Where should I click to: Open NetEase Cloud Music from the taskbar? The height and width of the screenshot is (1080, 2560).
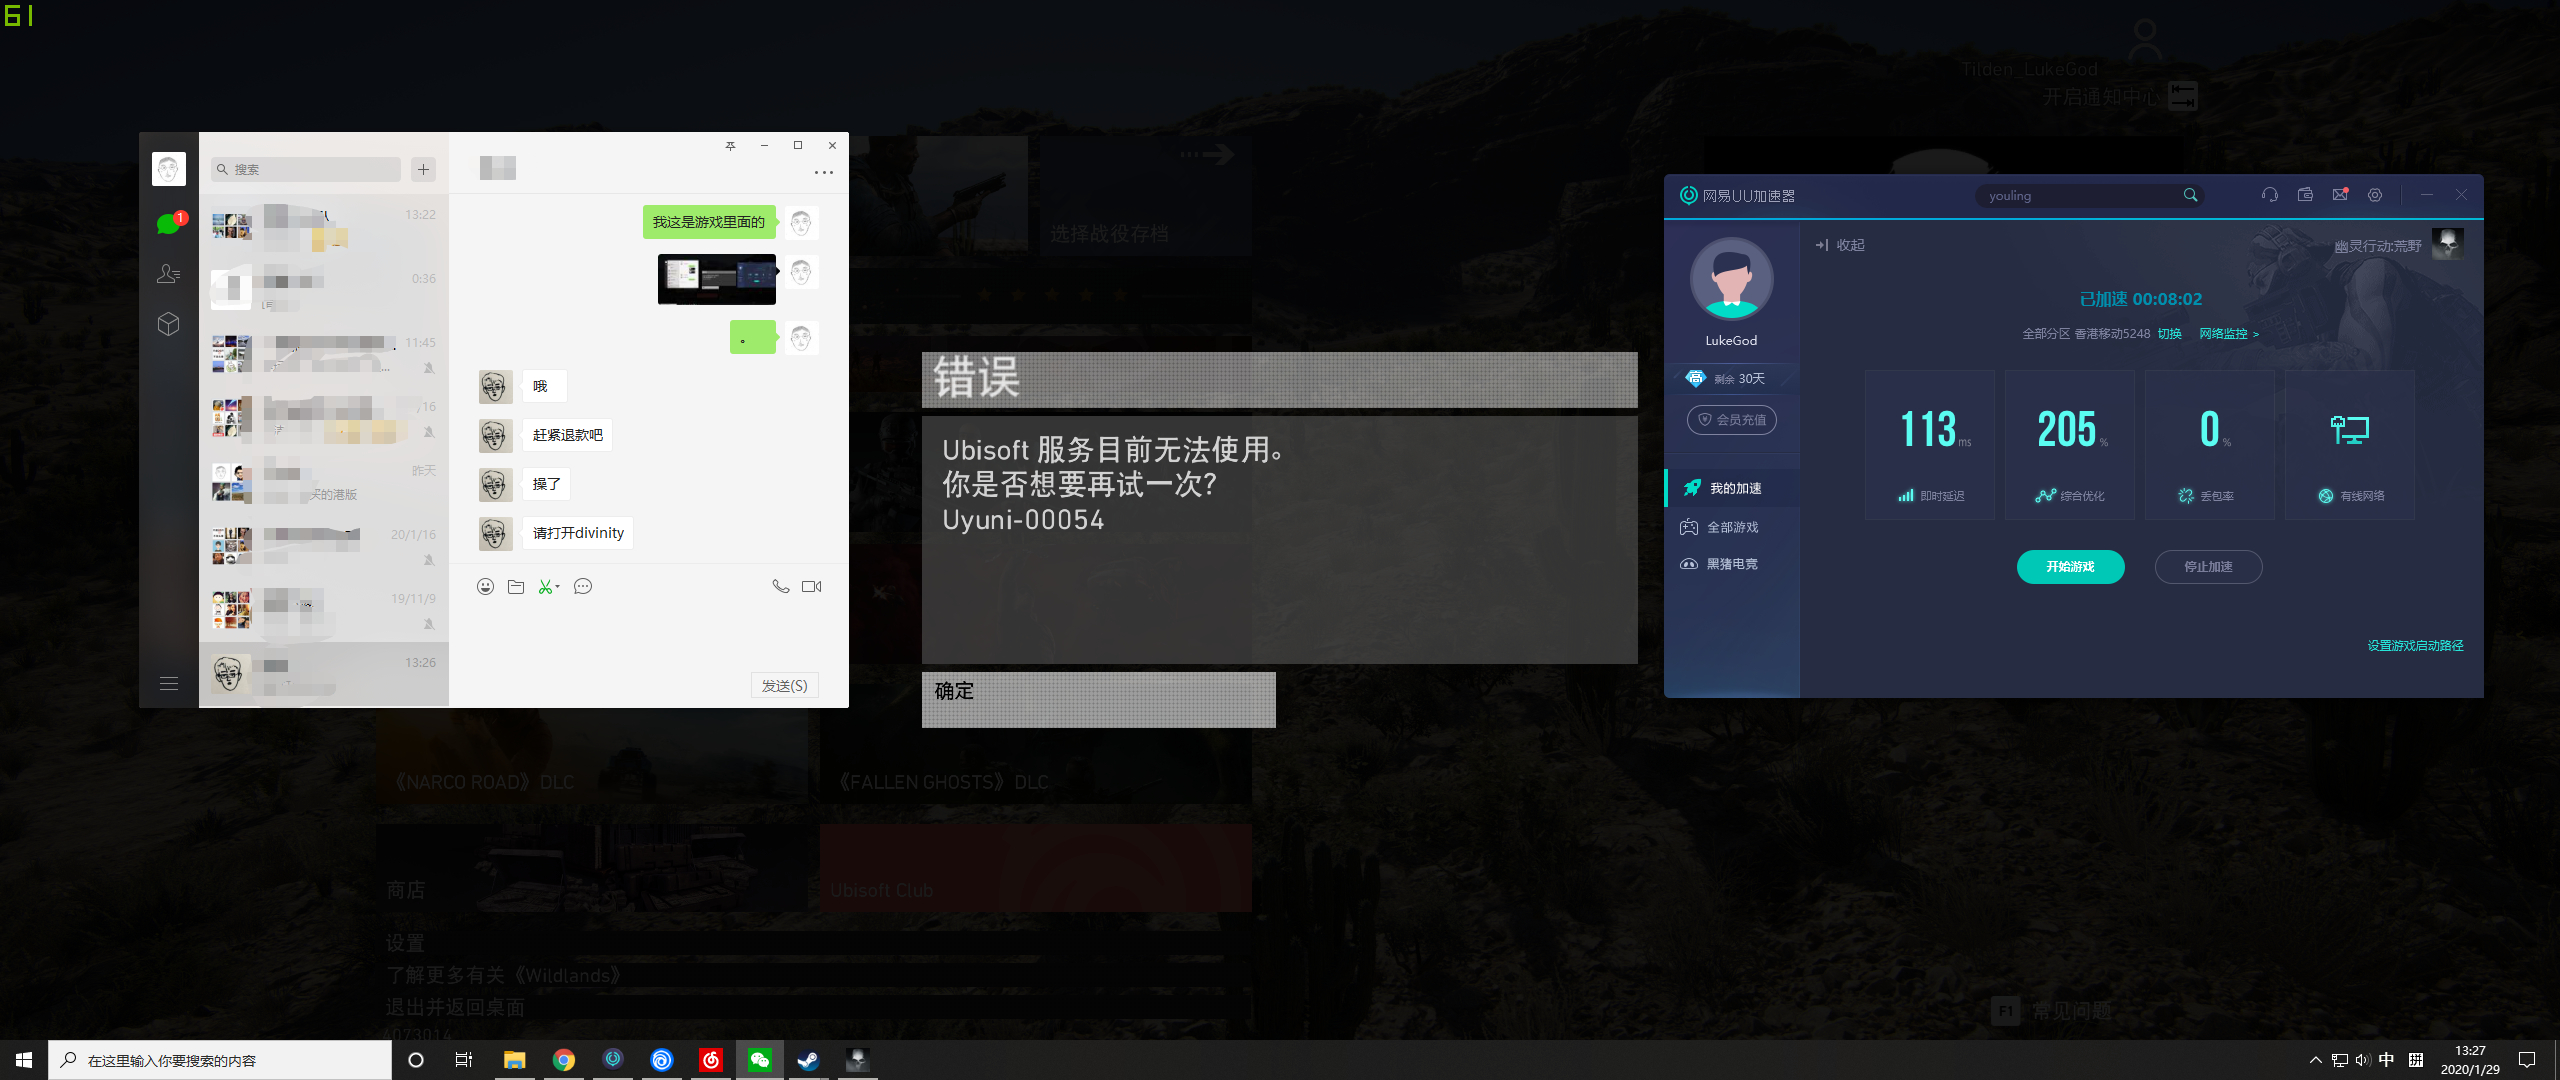click(711, 1060)
